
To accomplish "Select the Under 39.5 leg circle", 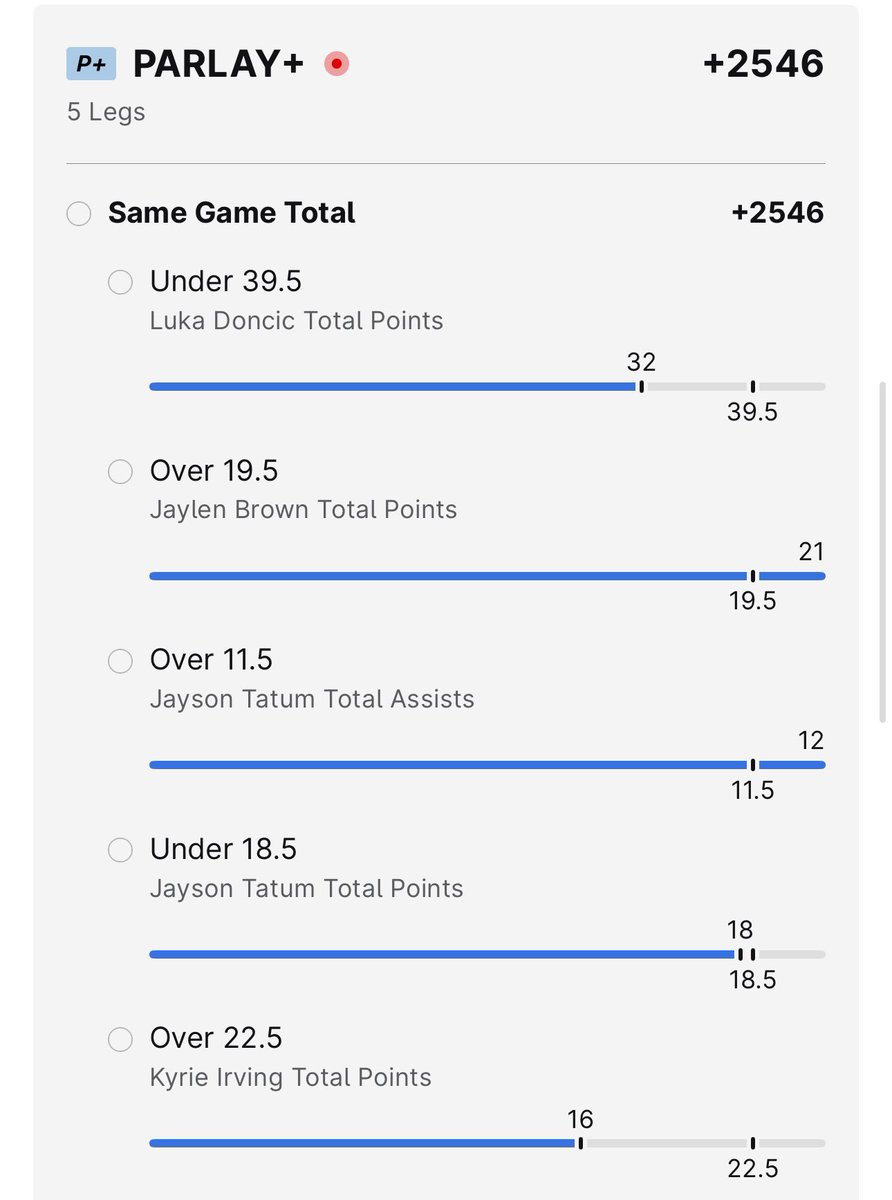I will tap(120, 282).
